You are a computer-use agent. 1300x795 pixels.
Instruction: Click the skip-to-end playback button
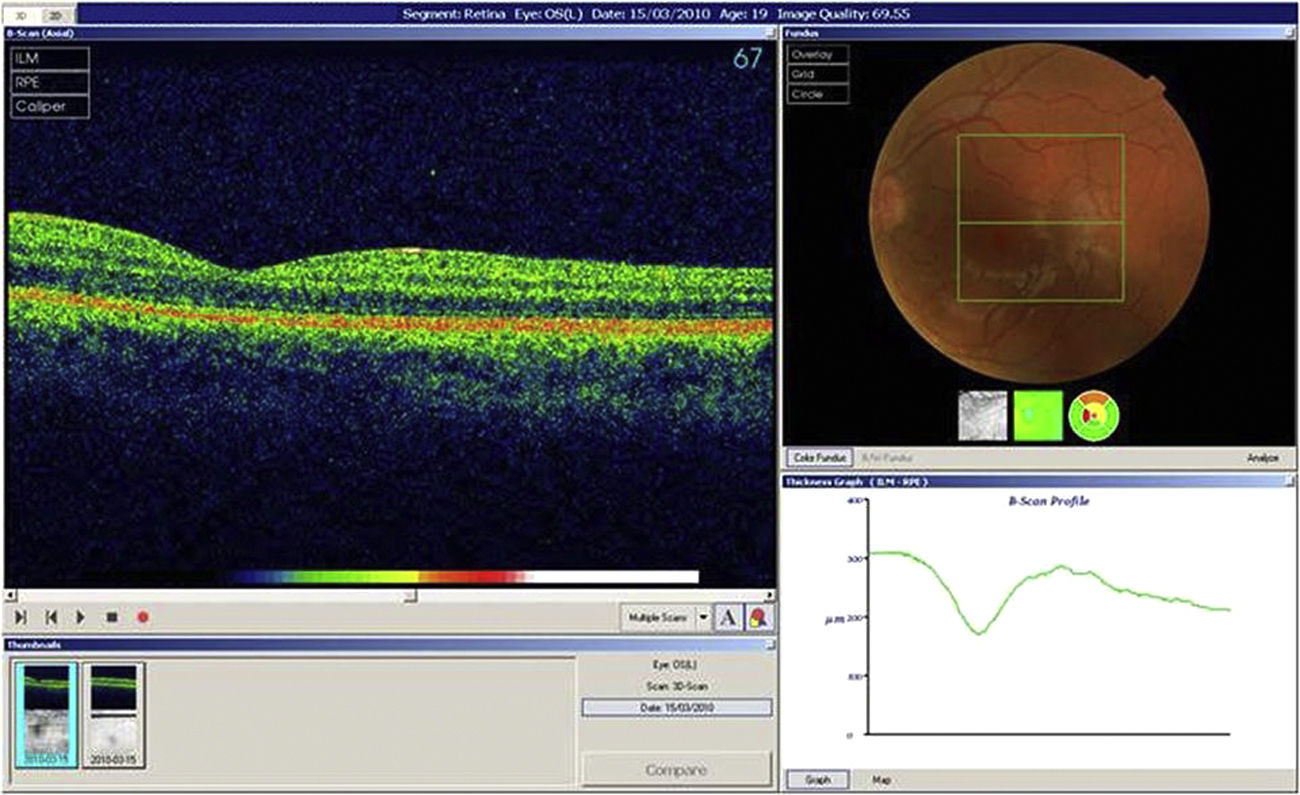pos(20,618)
